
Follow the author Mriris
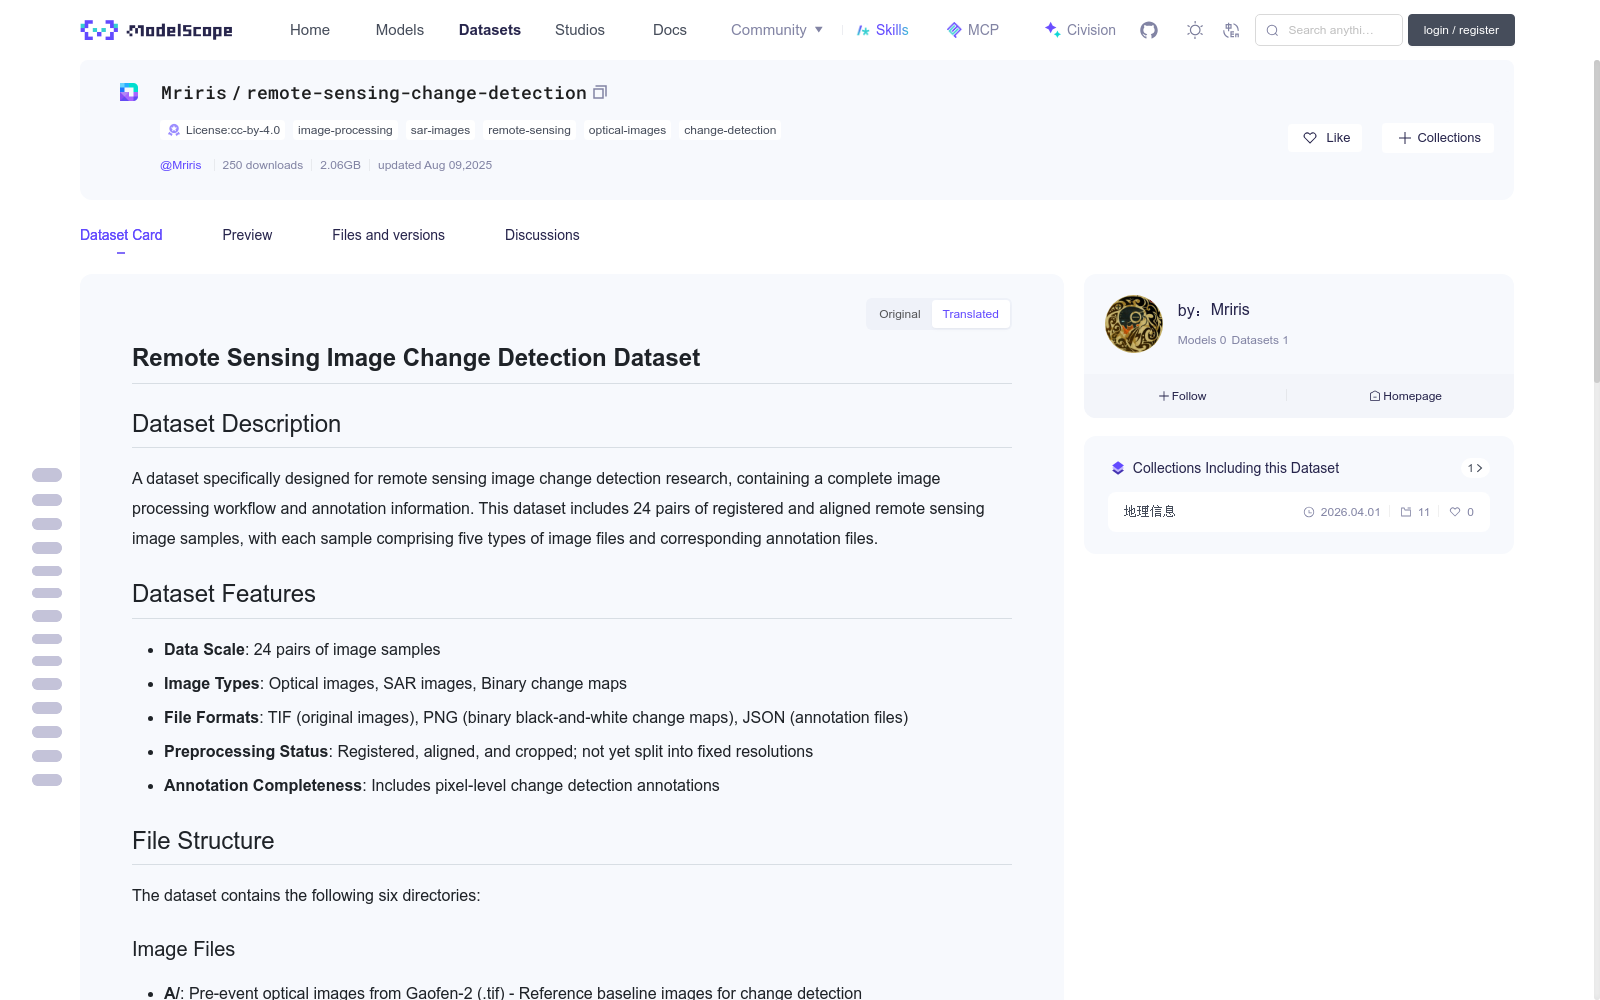coord(1183,396)
